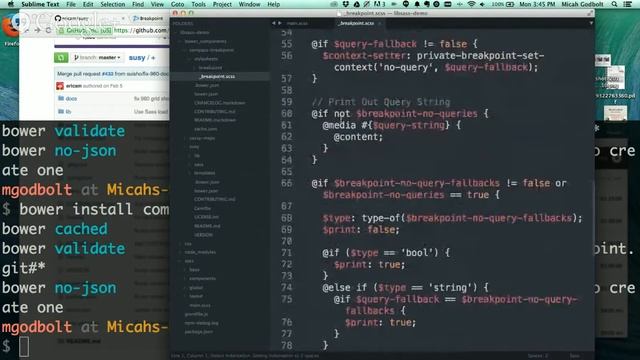The width and height of the screenshot is (640, 360).
Task: Click the notification bell menu bar icon
Action: [x=417, y=4]
